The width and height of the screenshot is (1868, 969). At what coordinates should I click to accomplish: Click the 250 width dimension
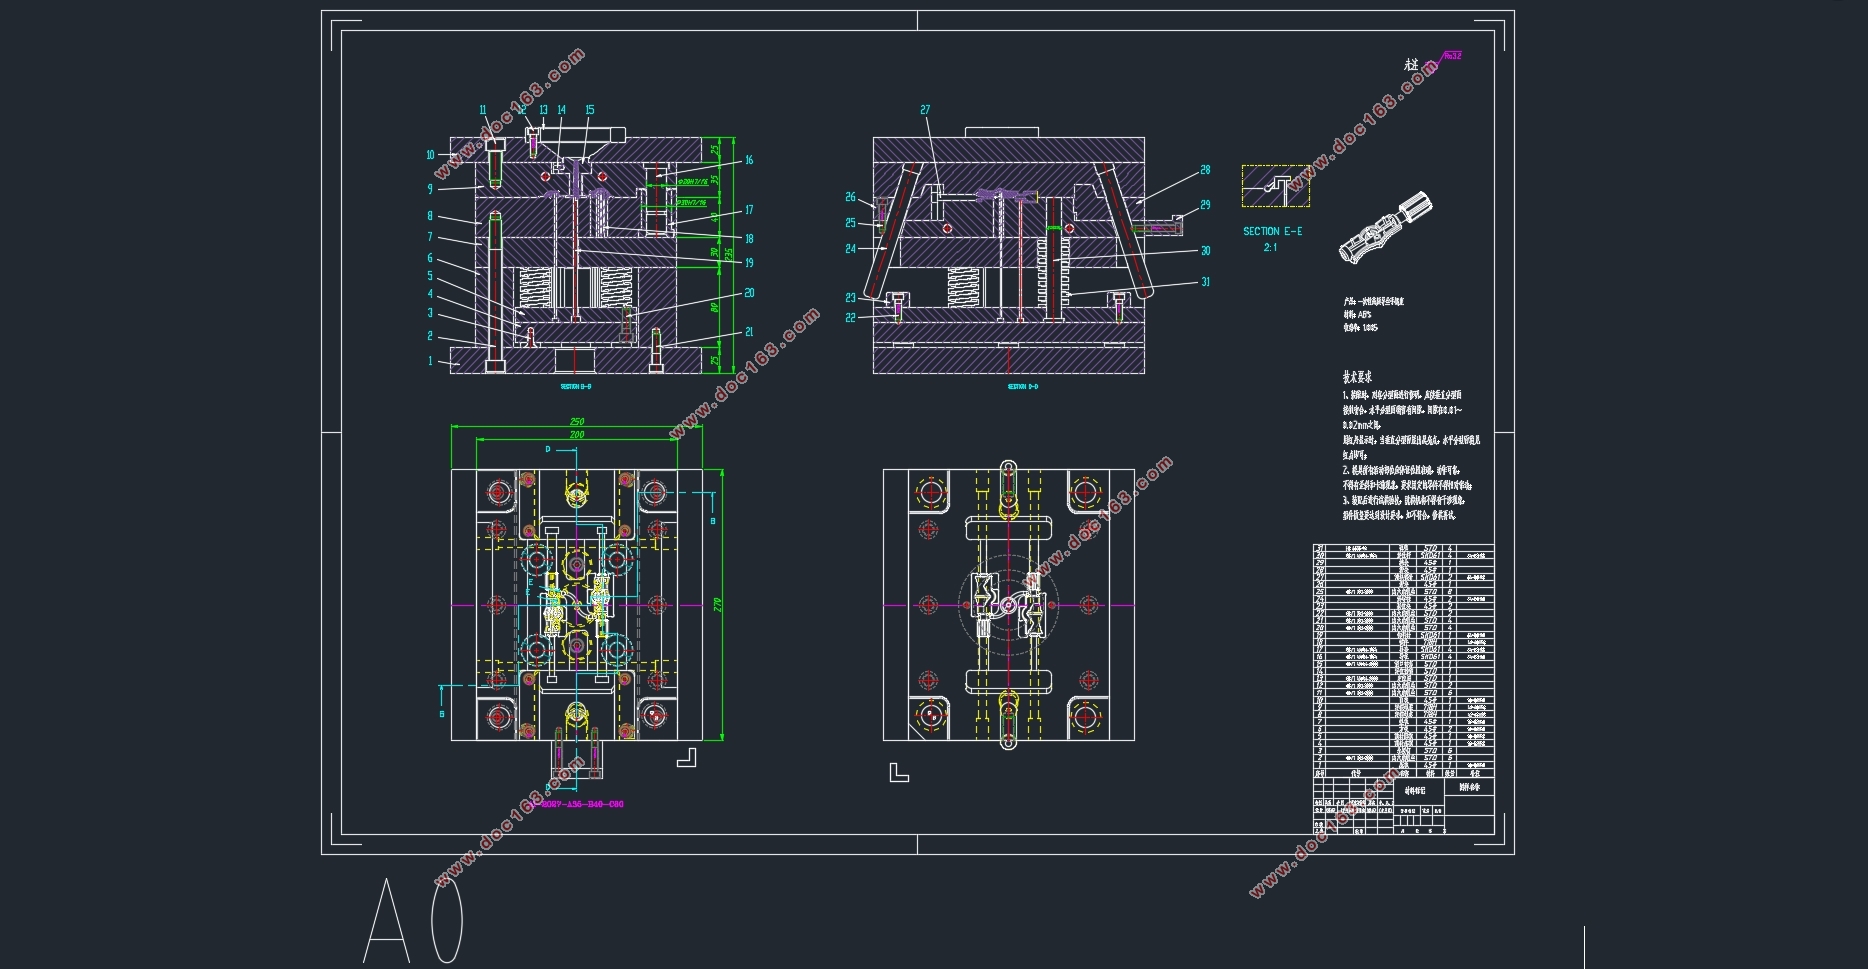(x=577, y=421)
